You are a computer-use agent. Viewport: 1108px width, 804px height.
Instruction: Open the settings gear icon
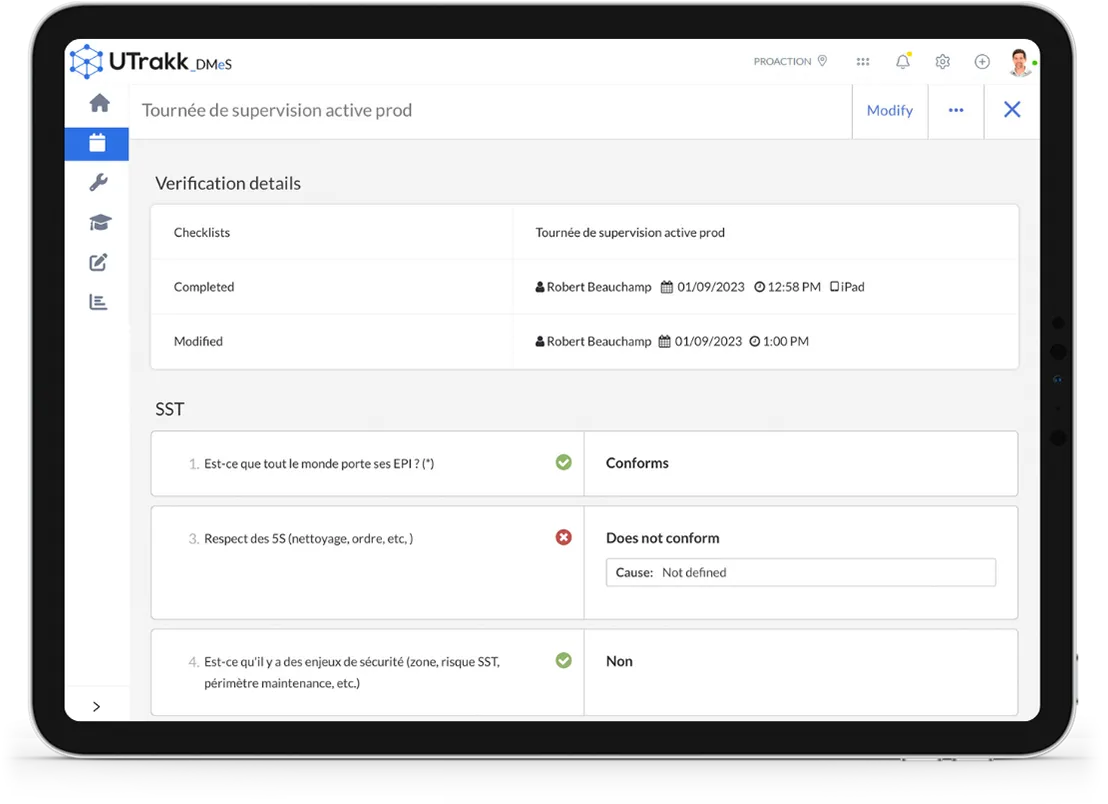[943, 61]
